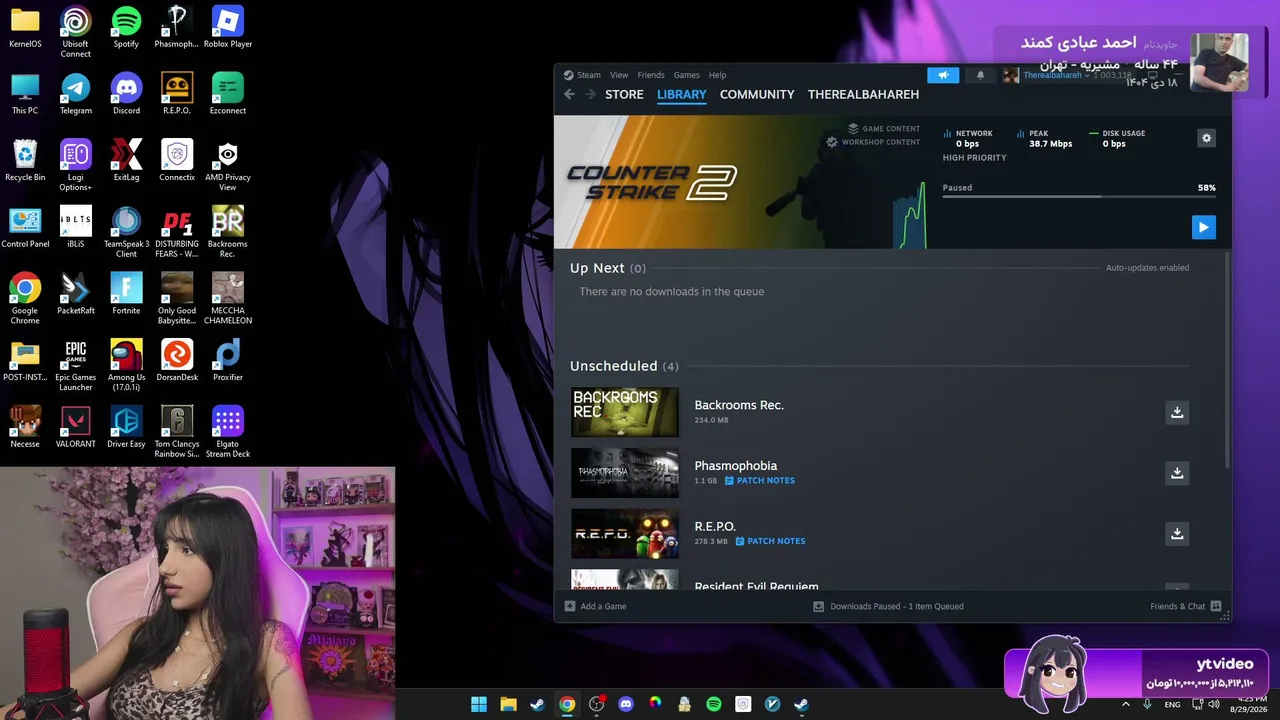View R.E.P.O. PATCH NOTES
This screenshot has height=720, width=1280.
[x=771, y=541]
